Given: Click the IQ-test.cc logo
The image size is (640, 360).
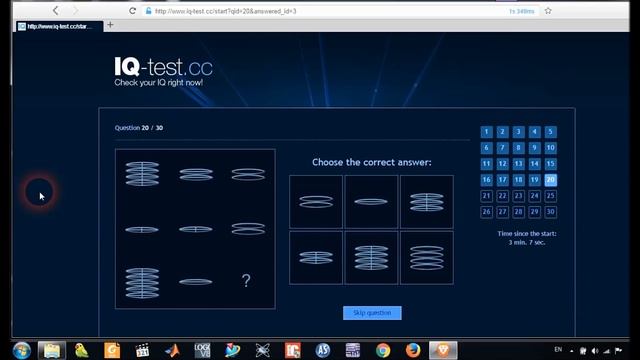Looking at the screenshot, I should point(163,72).
